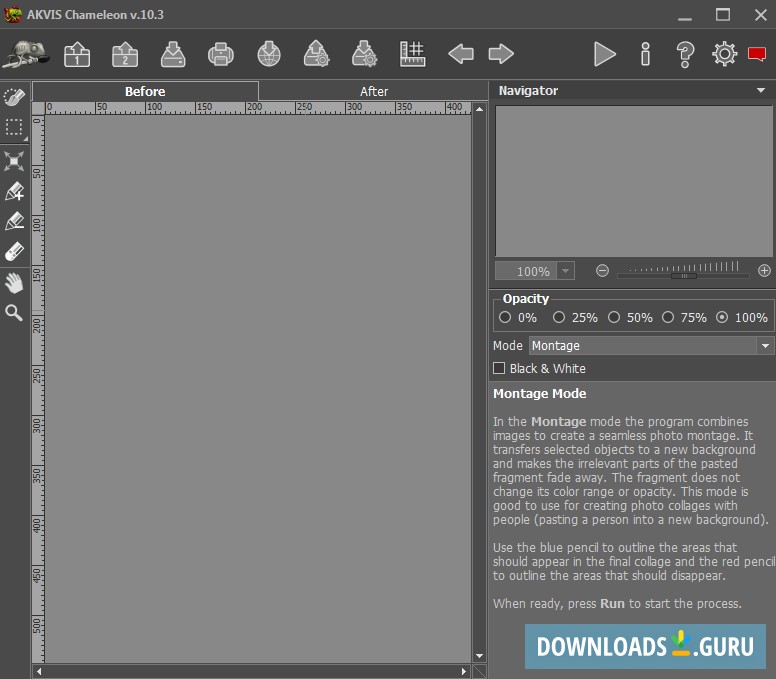Expand the 100% zoom level dropdown
The image size is (776, 679).
click(566, 271)
